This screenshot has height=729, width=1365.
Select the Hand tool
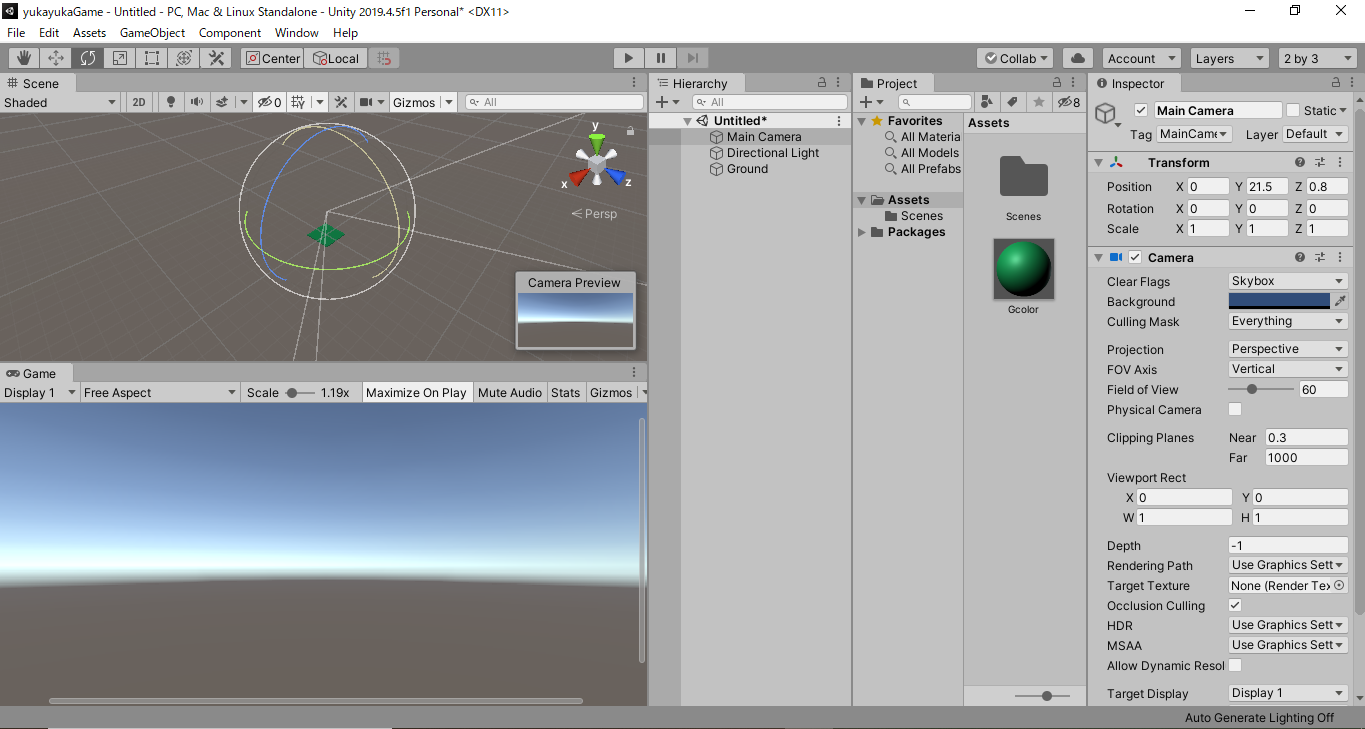click(x=24, y=58)
